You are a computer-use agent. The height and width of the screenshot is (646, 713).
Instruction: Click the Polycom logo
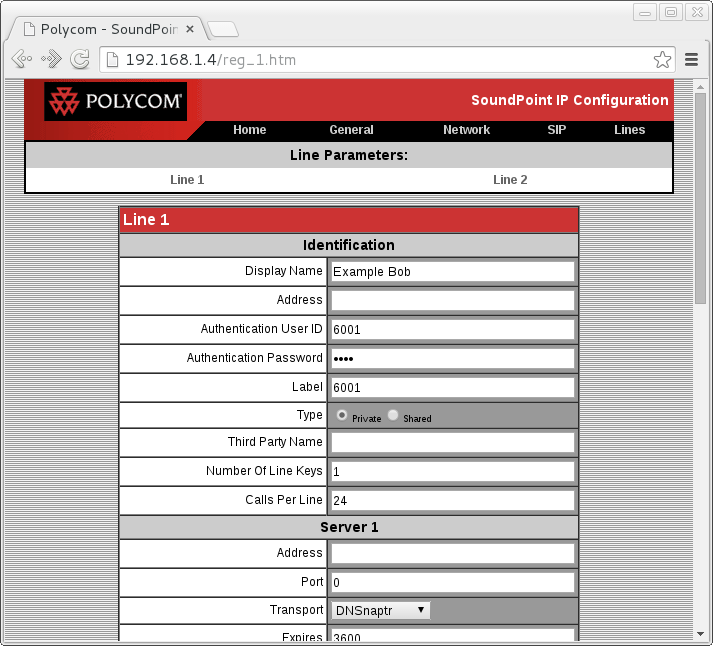pos(115,101)
